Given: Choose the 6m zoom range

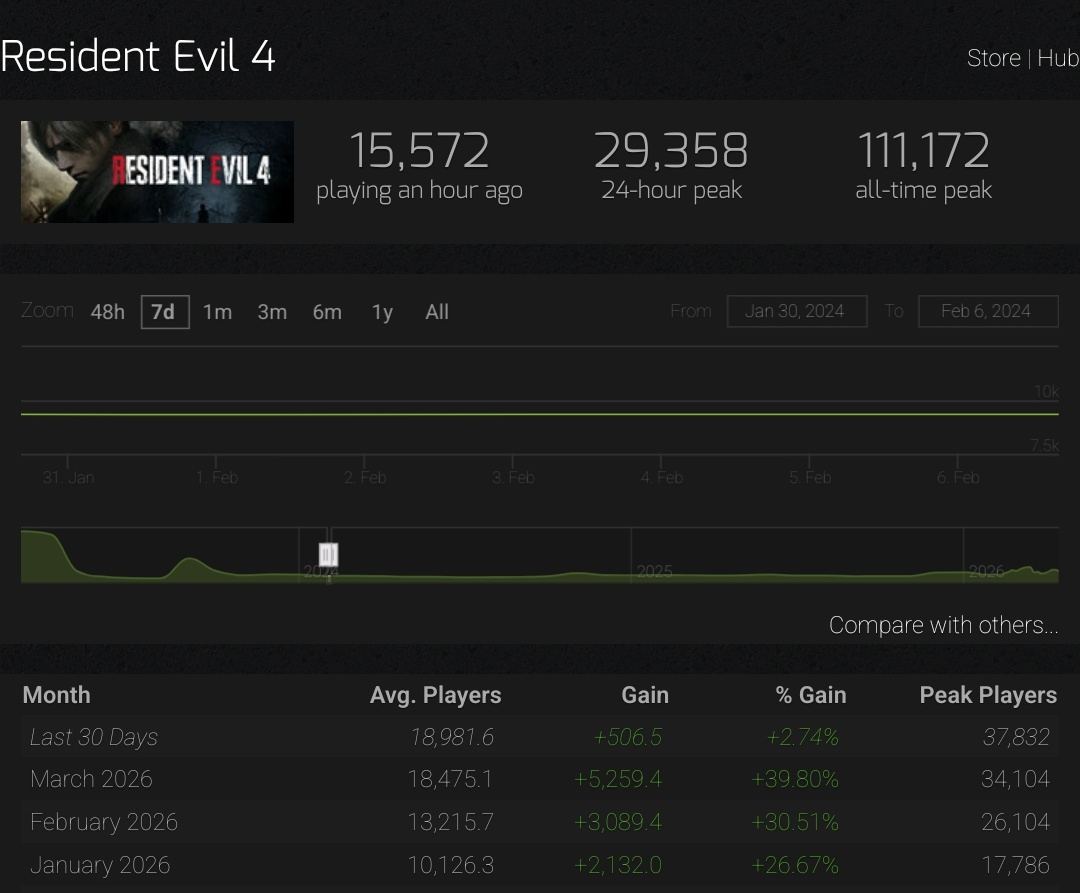Looking at the screenshot, I should (327, 312).
